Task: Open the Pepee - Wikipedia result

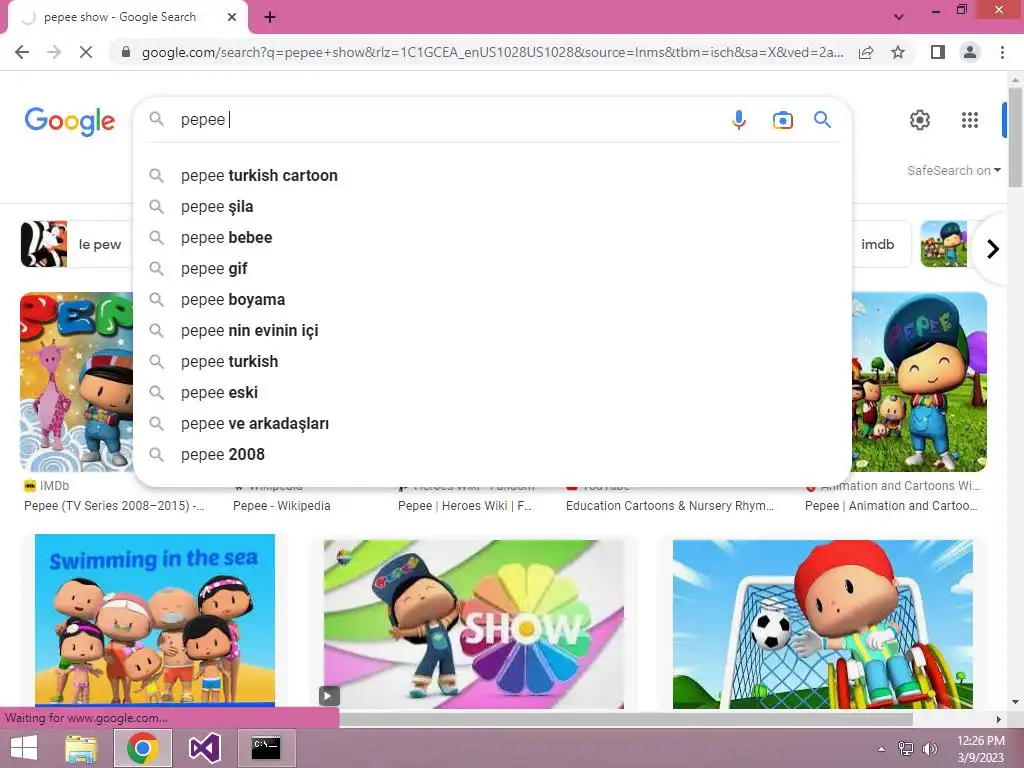Action: (x=281, y=505)
